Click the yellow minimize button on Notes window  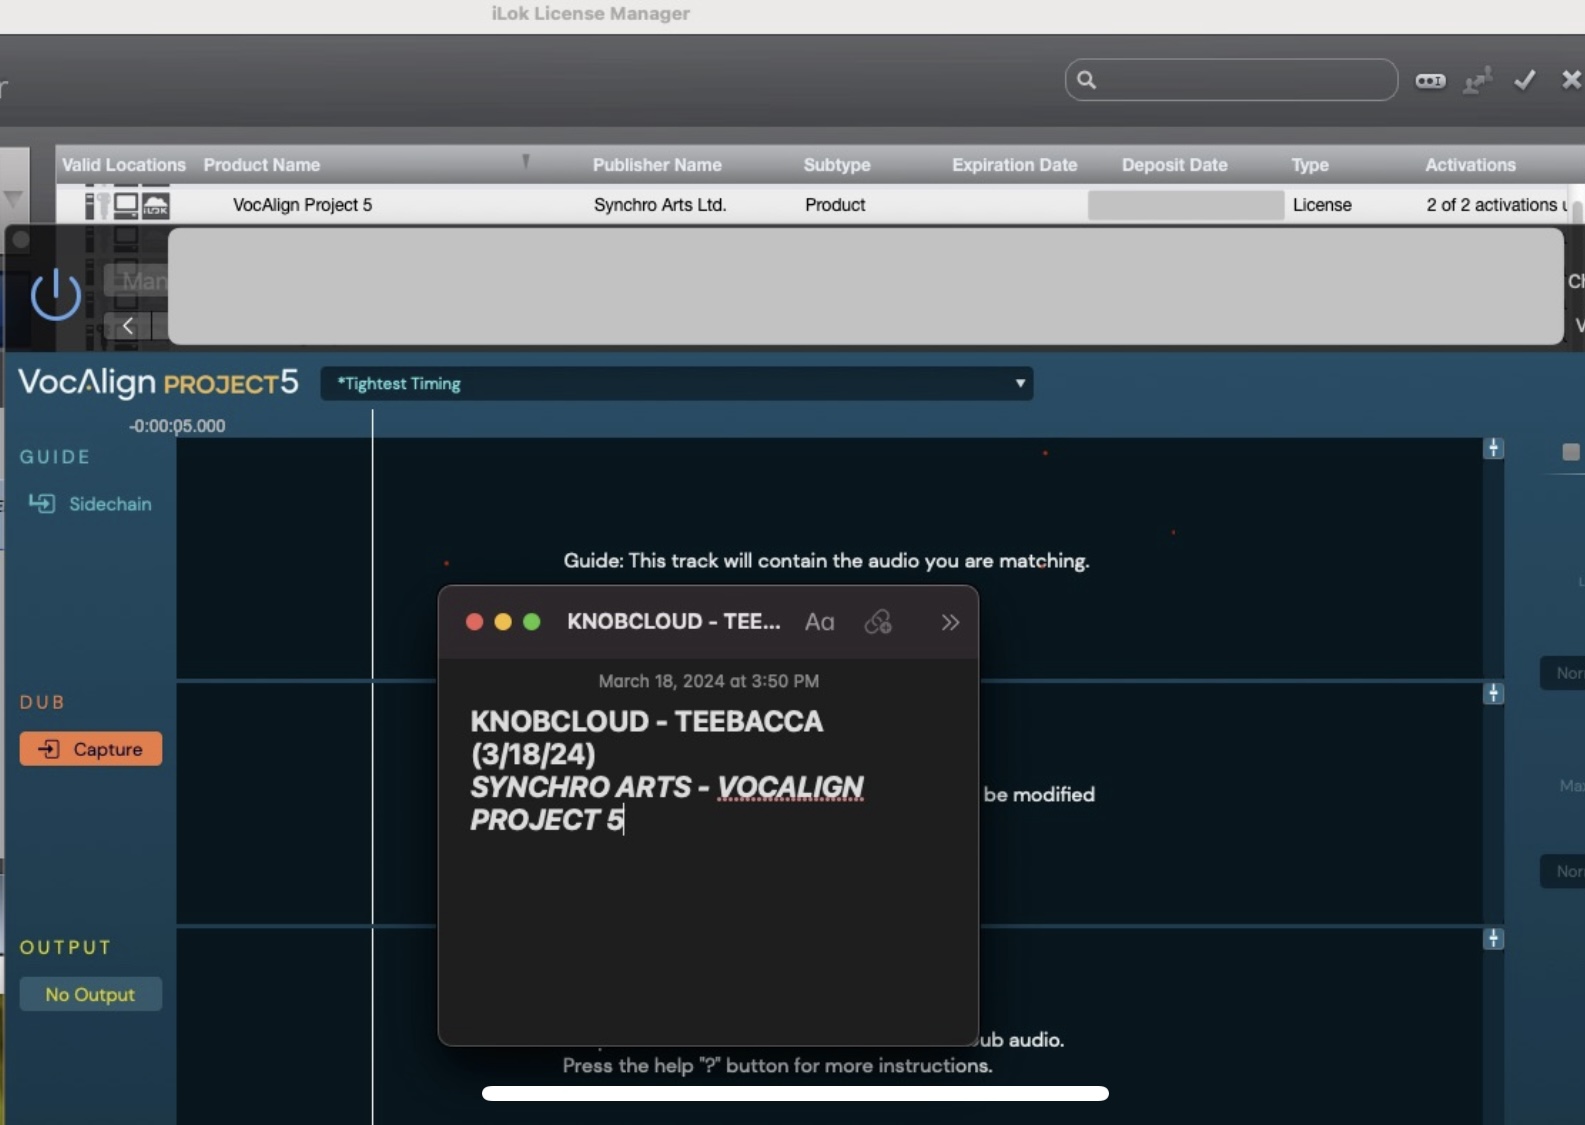[x=503, y=622]
